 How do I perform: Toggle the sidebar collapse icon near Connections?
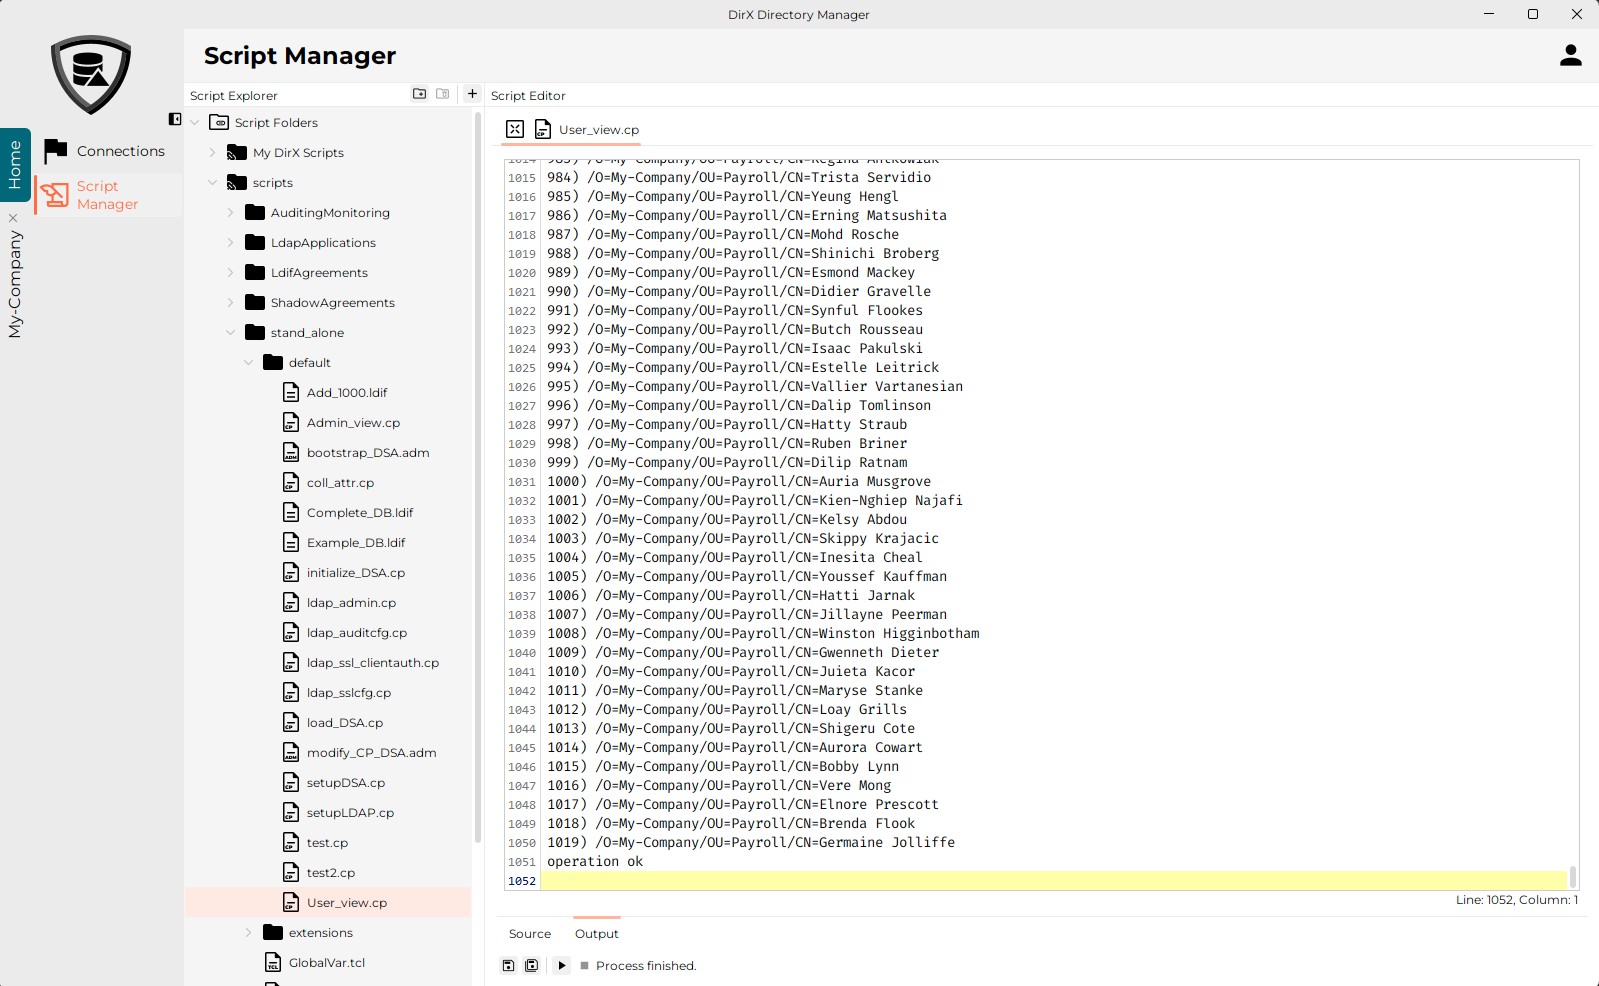(x=175, y=119)
